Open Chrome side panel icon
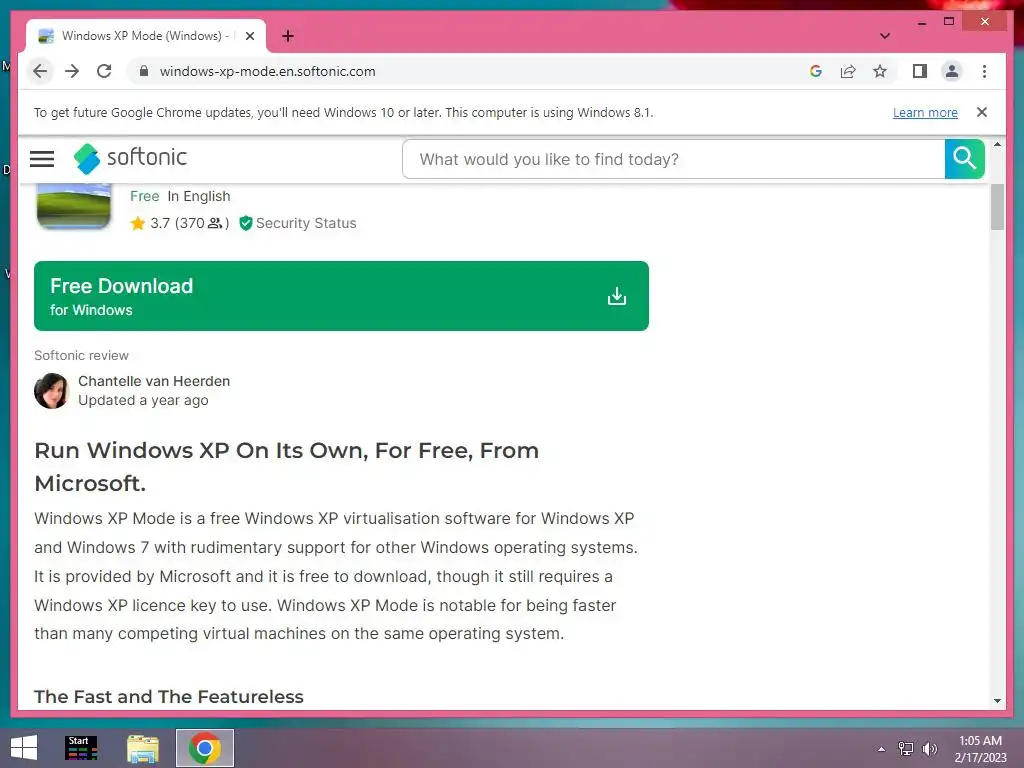The image size is (1024, 768). [920, 71]
